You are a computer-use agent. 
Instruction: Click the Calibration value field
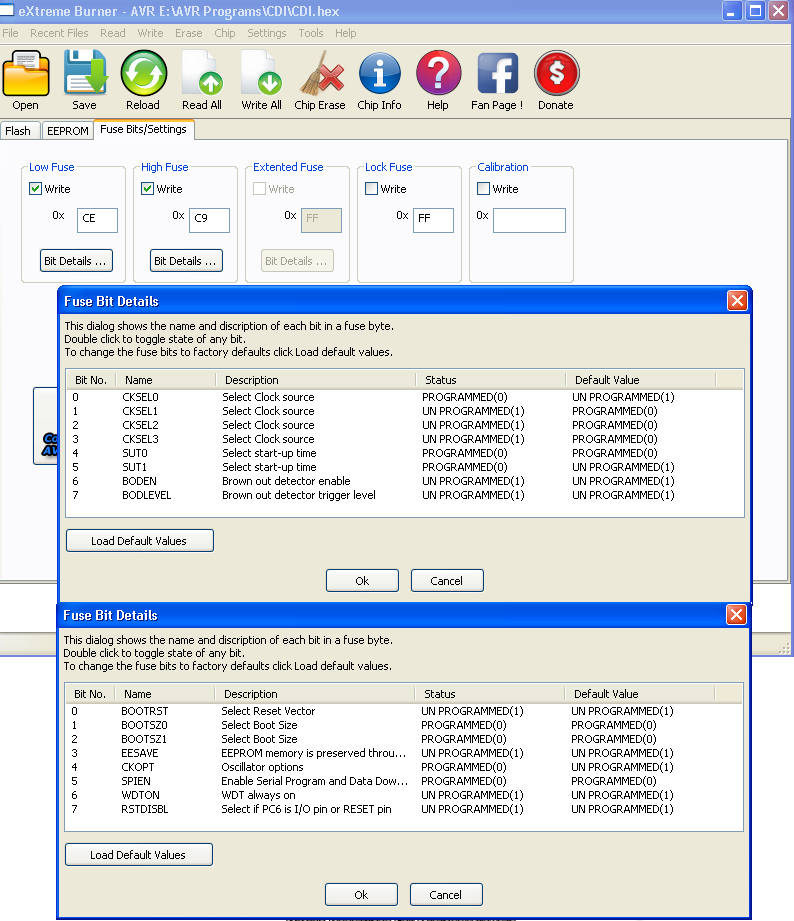tap(529, 220)
